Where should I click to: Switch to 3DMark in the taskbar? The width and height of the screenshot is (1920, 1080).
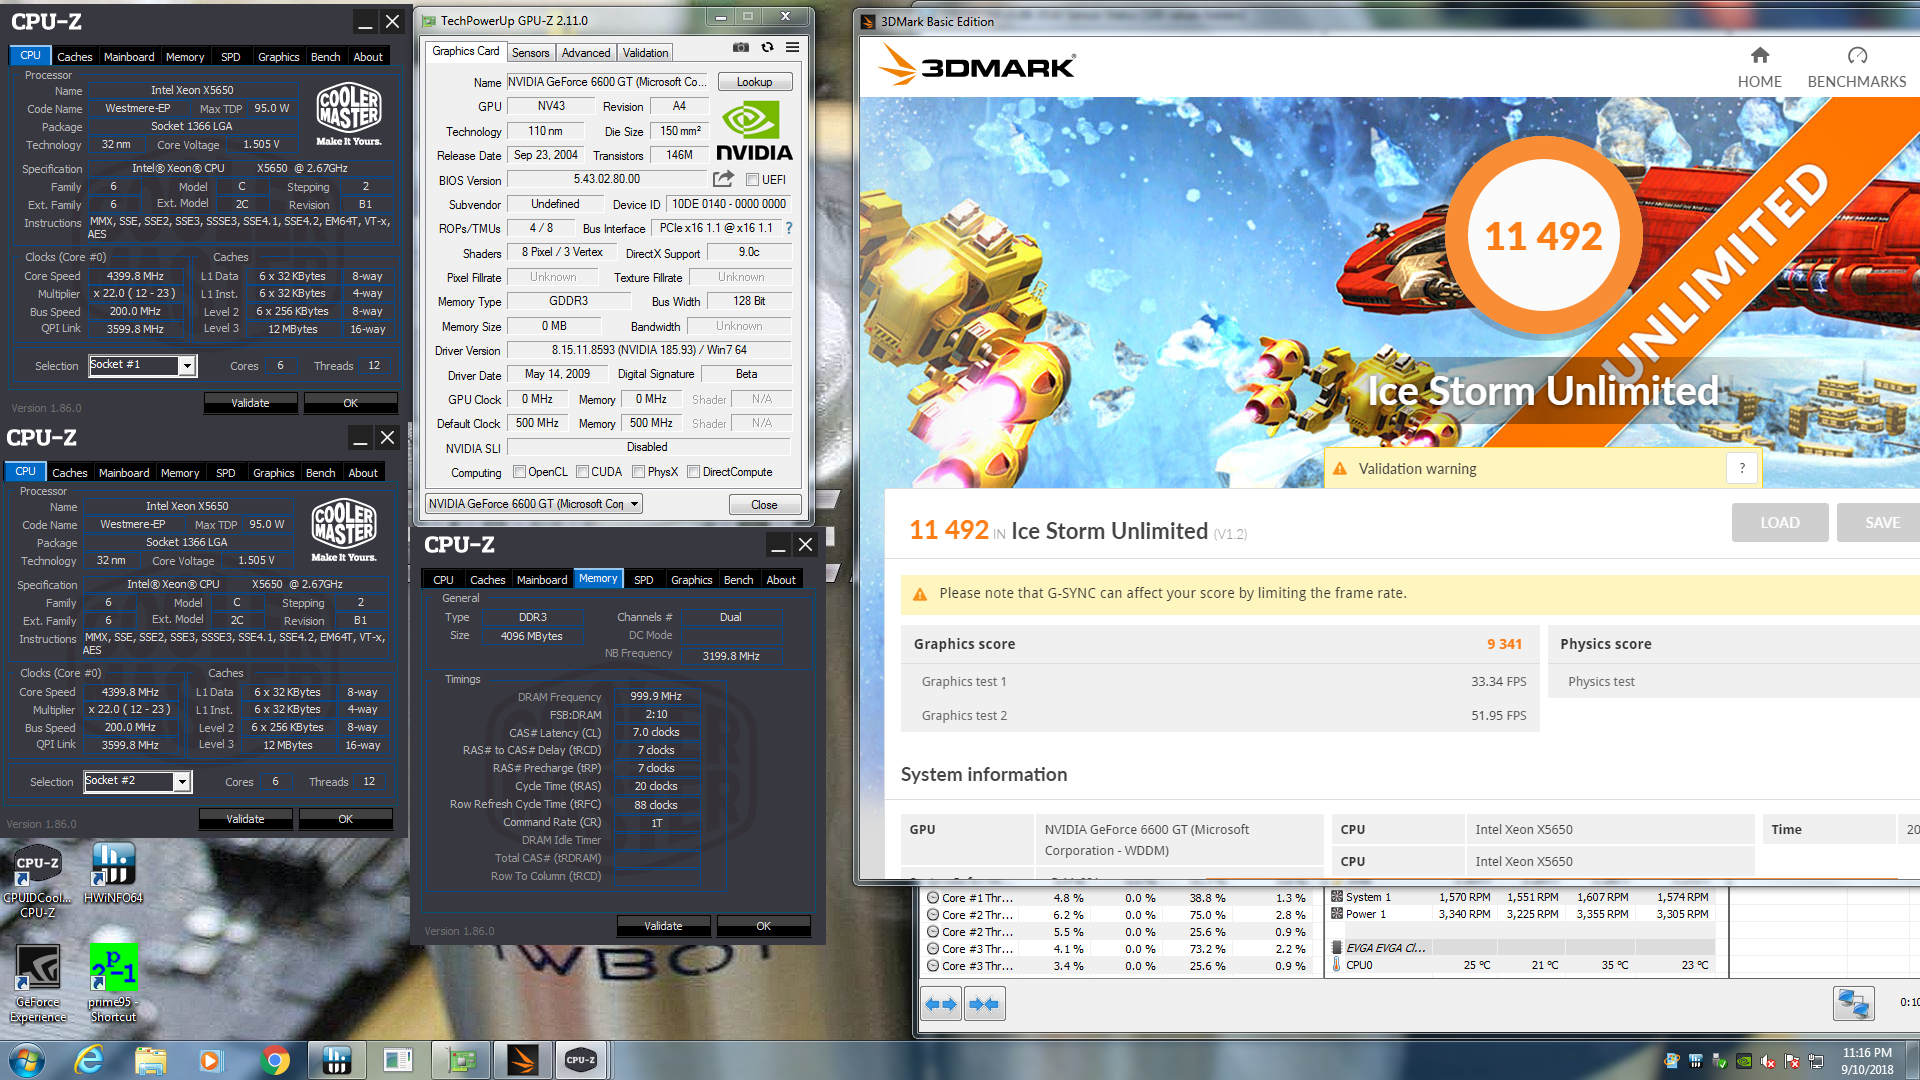point(522,1060)
